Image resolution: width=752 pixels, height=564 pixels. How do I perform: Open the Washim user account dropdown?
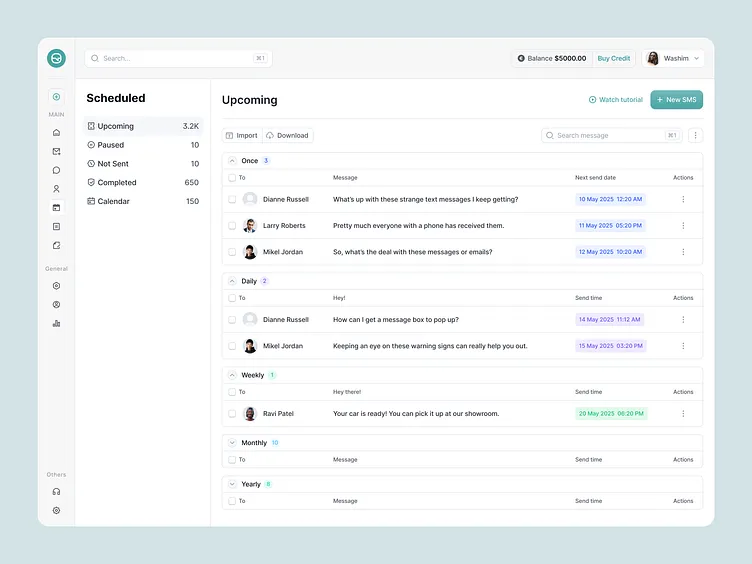click(673, 58)
